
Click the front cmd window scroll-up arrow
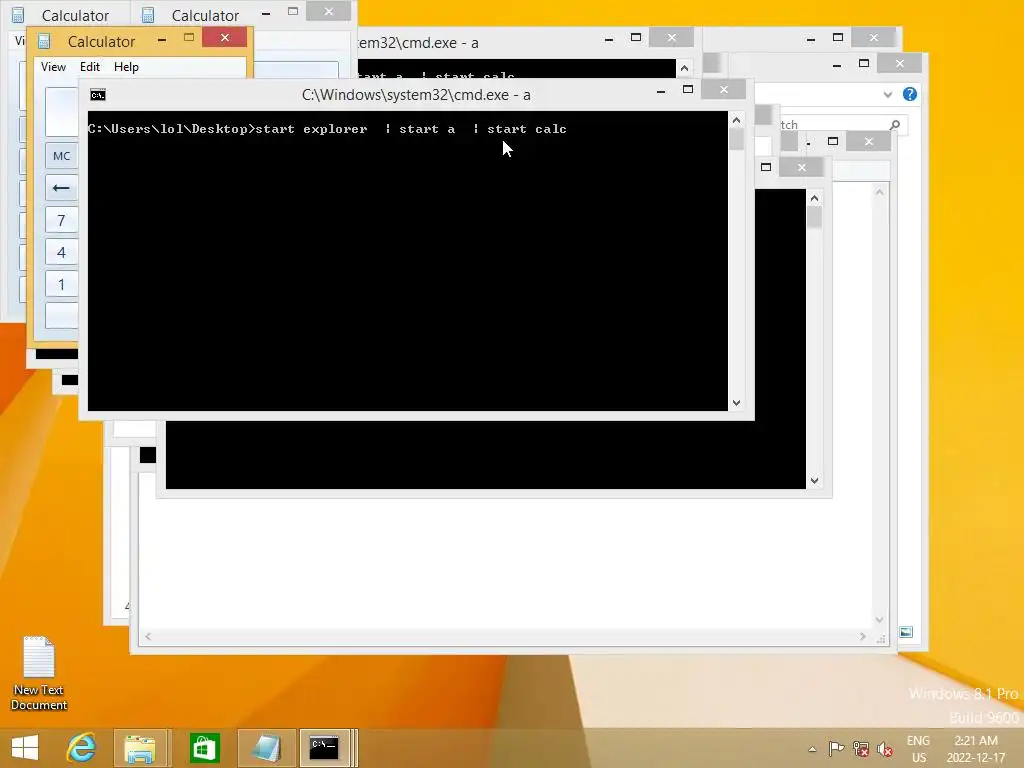(x=737, y=120)
